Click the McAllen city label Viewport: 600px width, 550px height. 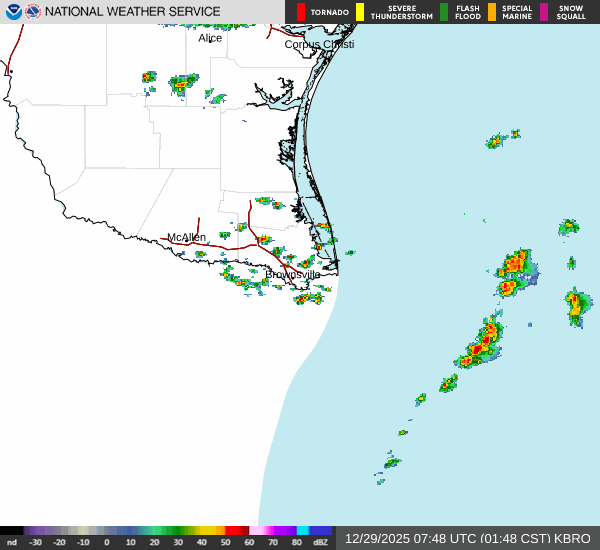187,237
